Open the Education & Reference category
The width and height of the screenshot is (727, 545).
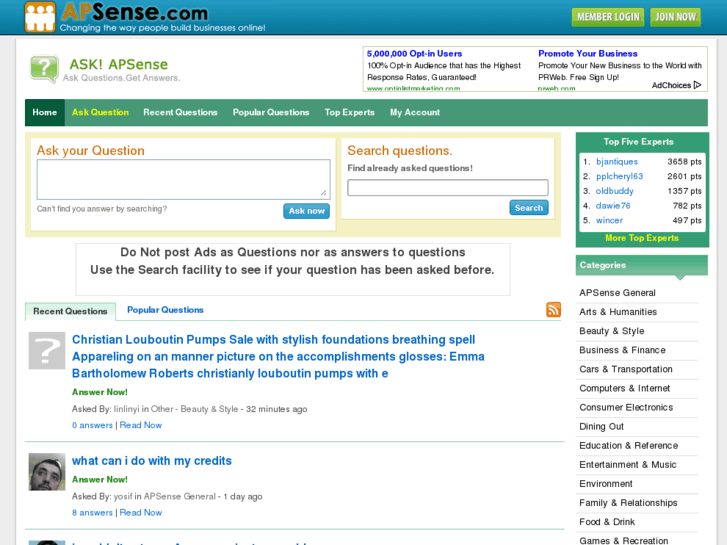tap(628, 445)
